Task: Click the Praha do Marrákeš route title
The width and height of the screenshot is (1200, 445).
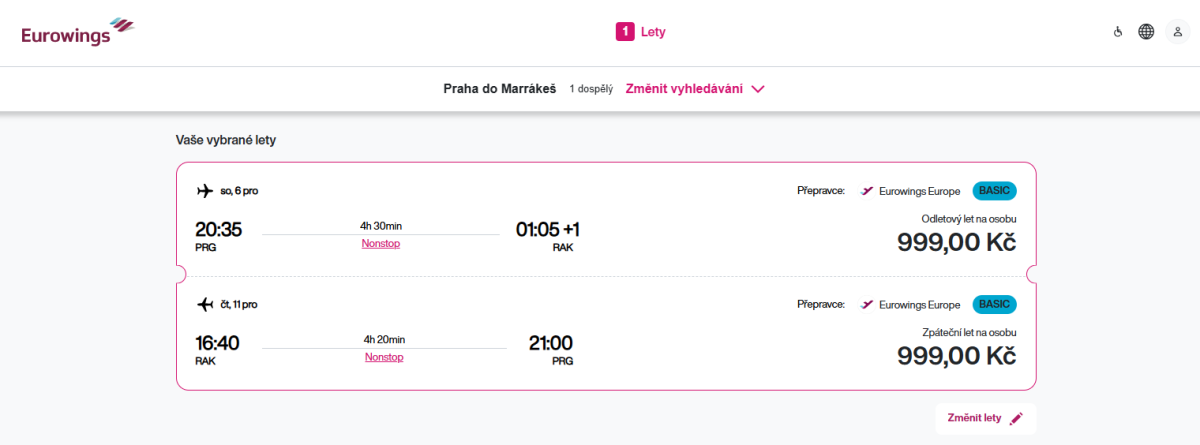Action: tap(499, 89)
